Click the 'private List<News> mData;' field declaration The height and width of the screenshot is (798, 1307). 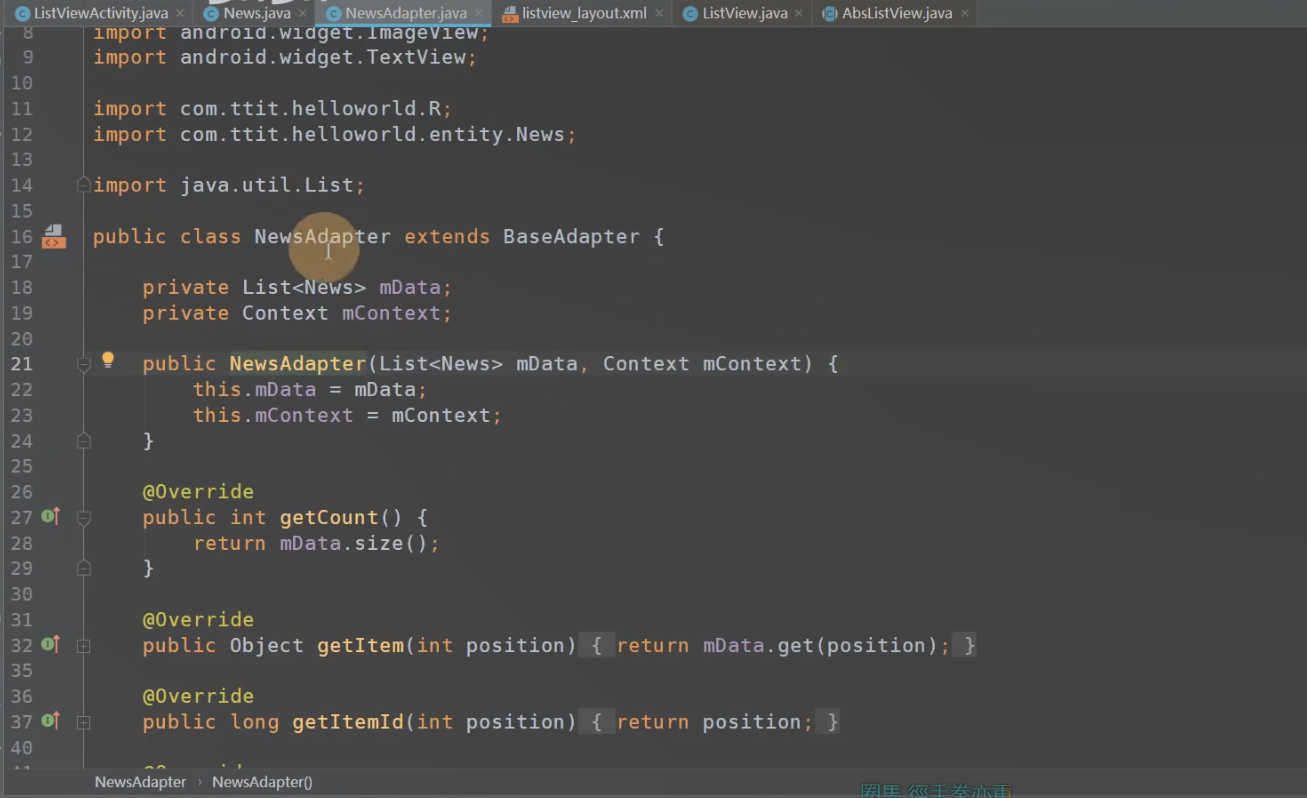coord(297,287)
